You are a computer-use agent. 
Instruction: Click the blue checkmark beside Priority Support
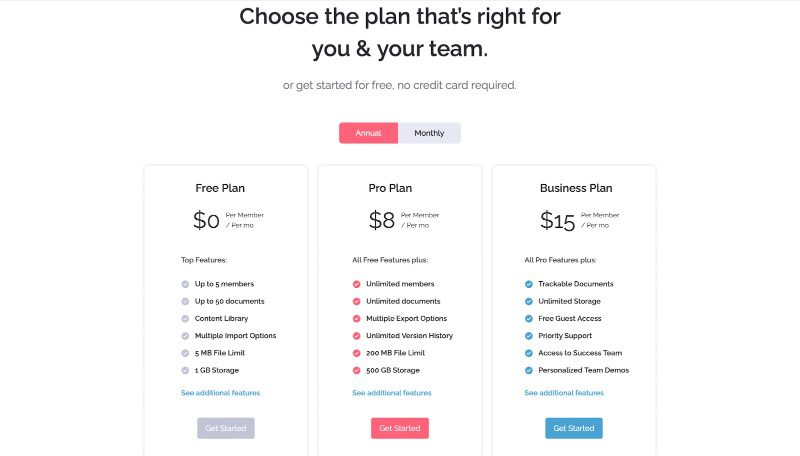(529, 336)
